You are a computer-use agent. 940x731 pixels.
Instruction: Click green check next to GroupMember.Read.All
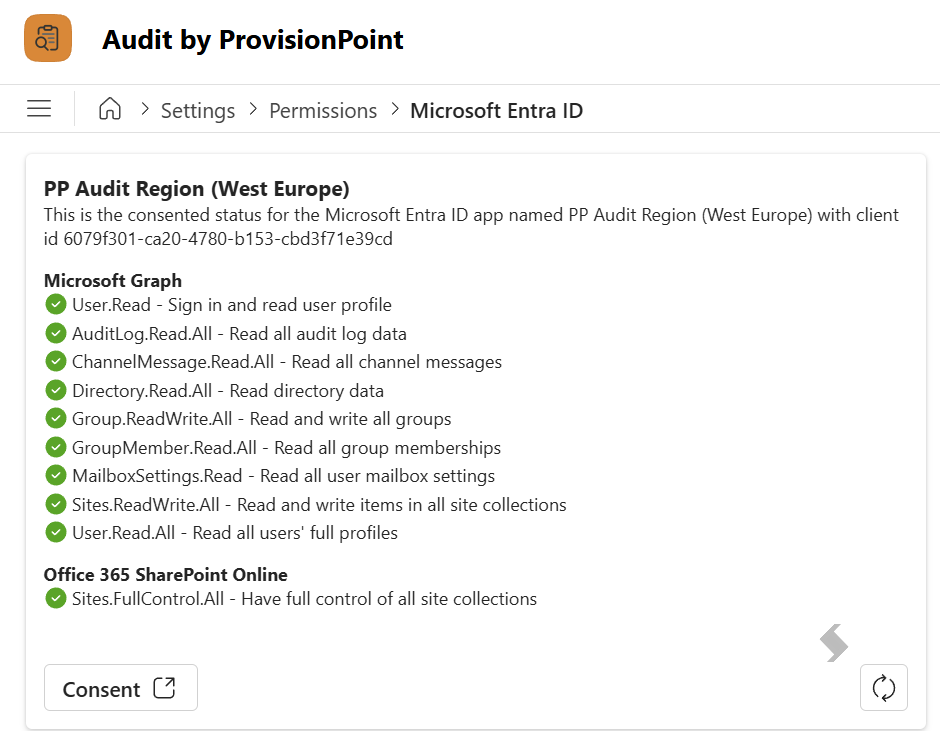tap(56, 447)
